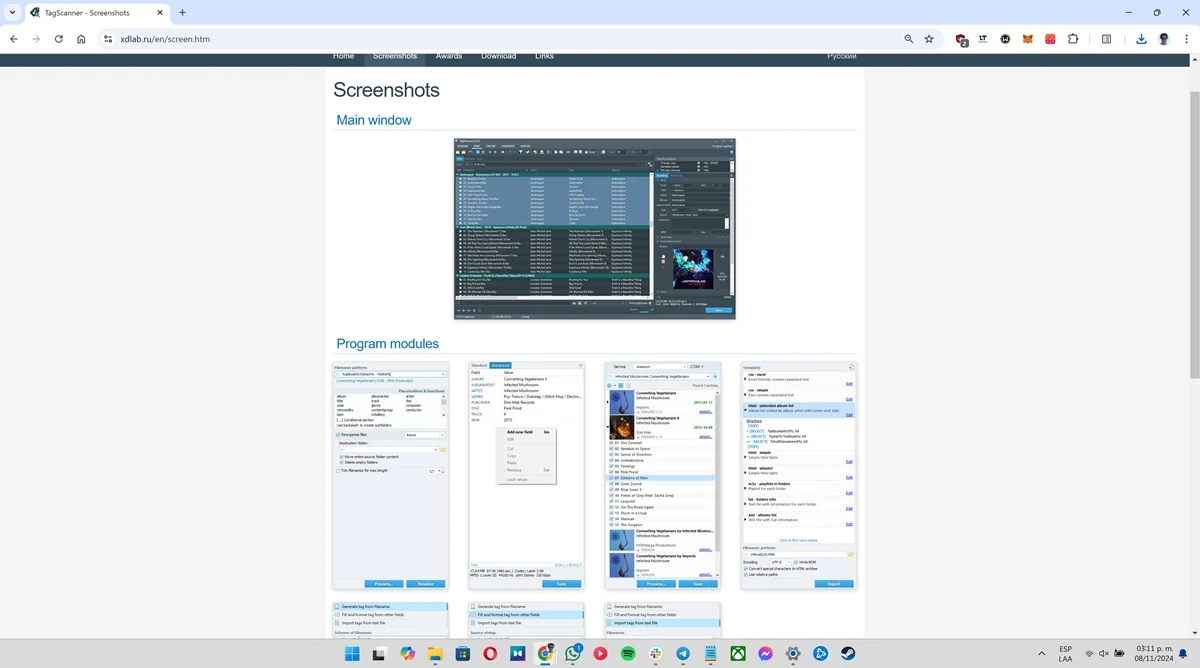Click the browser Downloads icon
Screen dimensions: 1200x668
click(x=1141, y=39)
